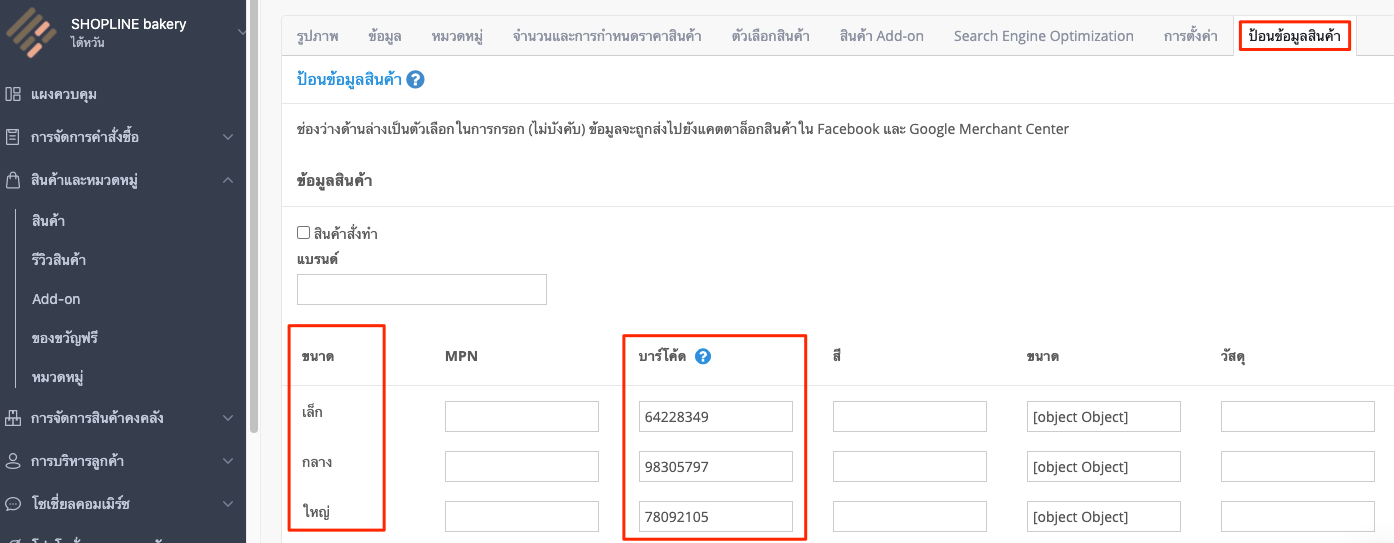Screen dimensions: 1394x543
Task: Click the MPN field for ใหญ่ row
Action: [x=522, y=517]
